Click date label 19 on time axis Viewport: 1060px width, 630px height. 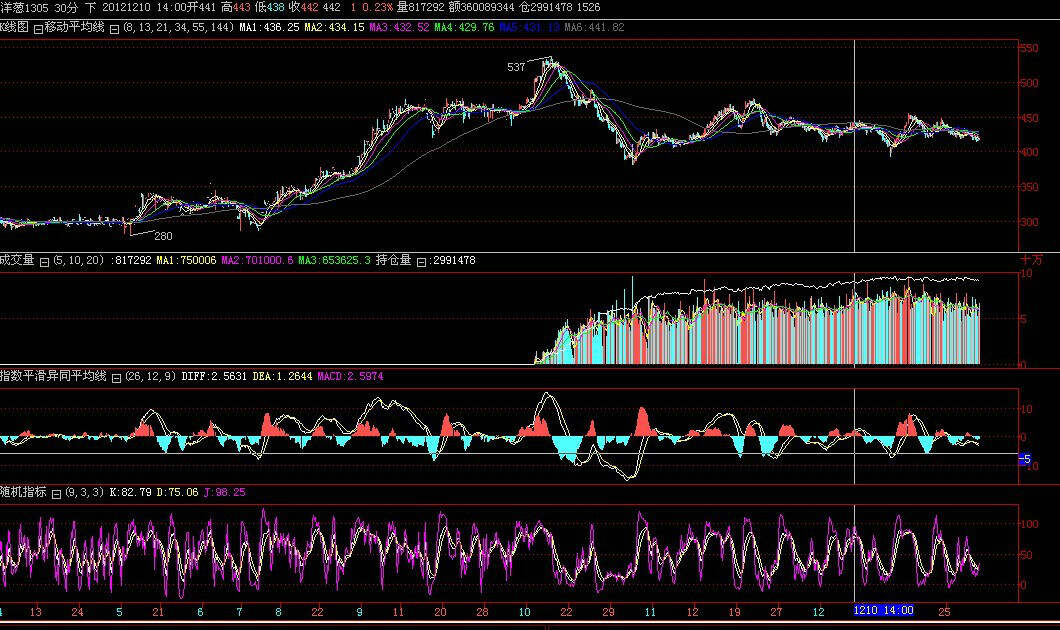tap(735, 612)
